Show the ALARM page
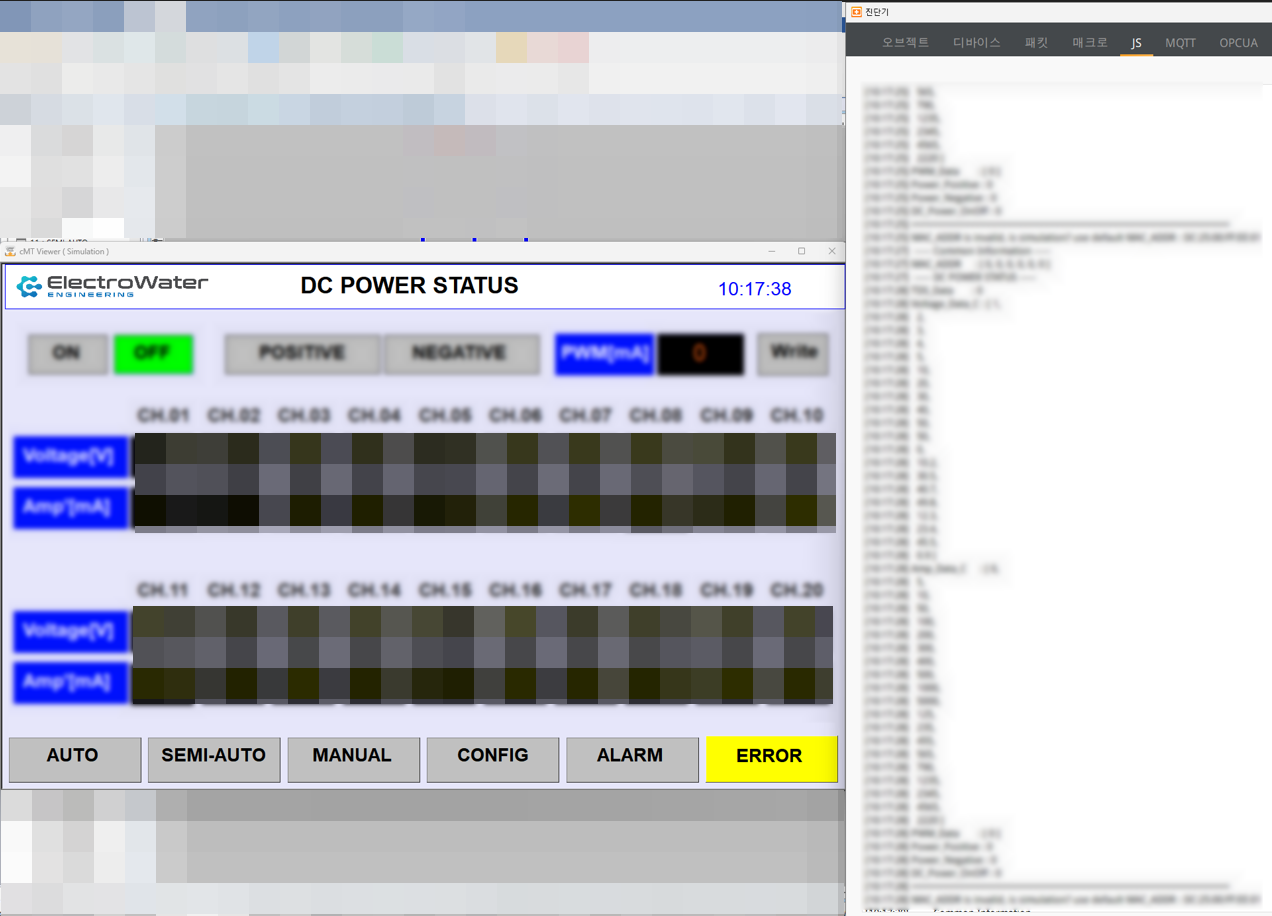 [631, 757]
